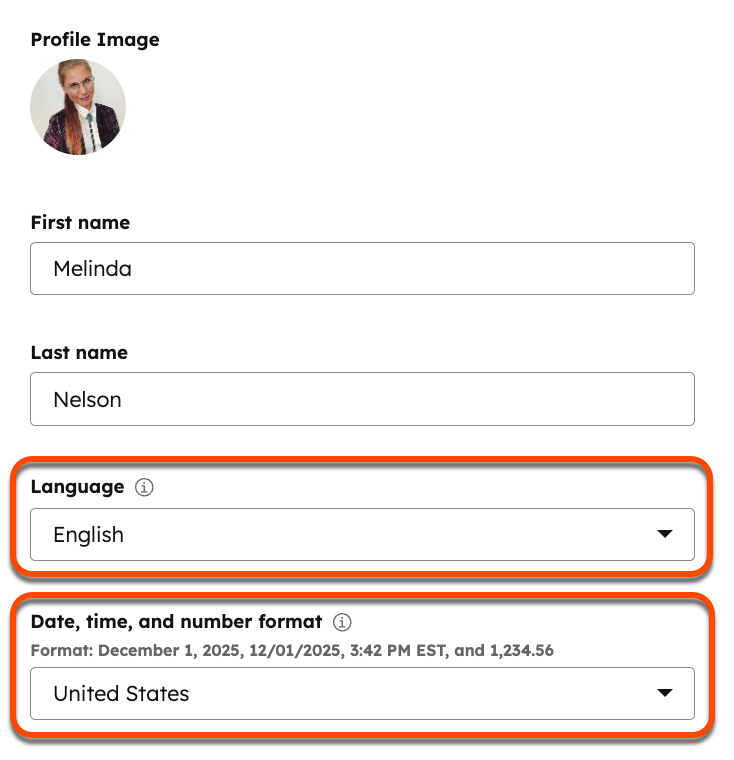This screenshot has height=760, width=734.
Task: Click the info icon next to Language
Action: 144,488
